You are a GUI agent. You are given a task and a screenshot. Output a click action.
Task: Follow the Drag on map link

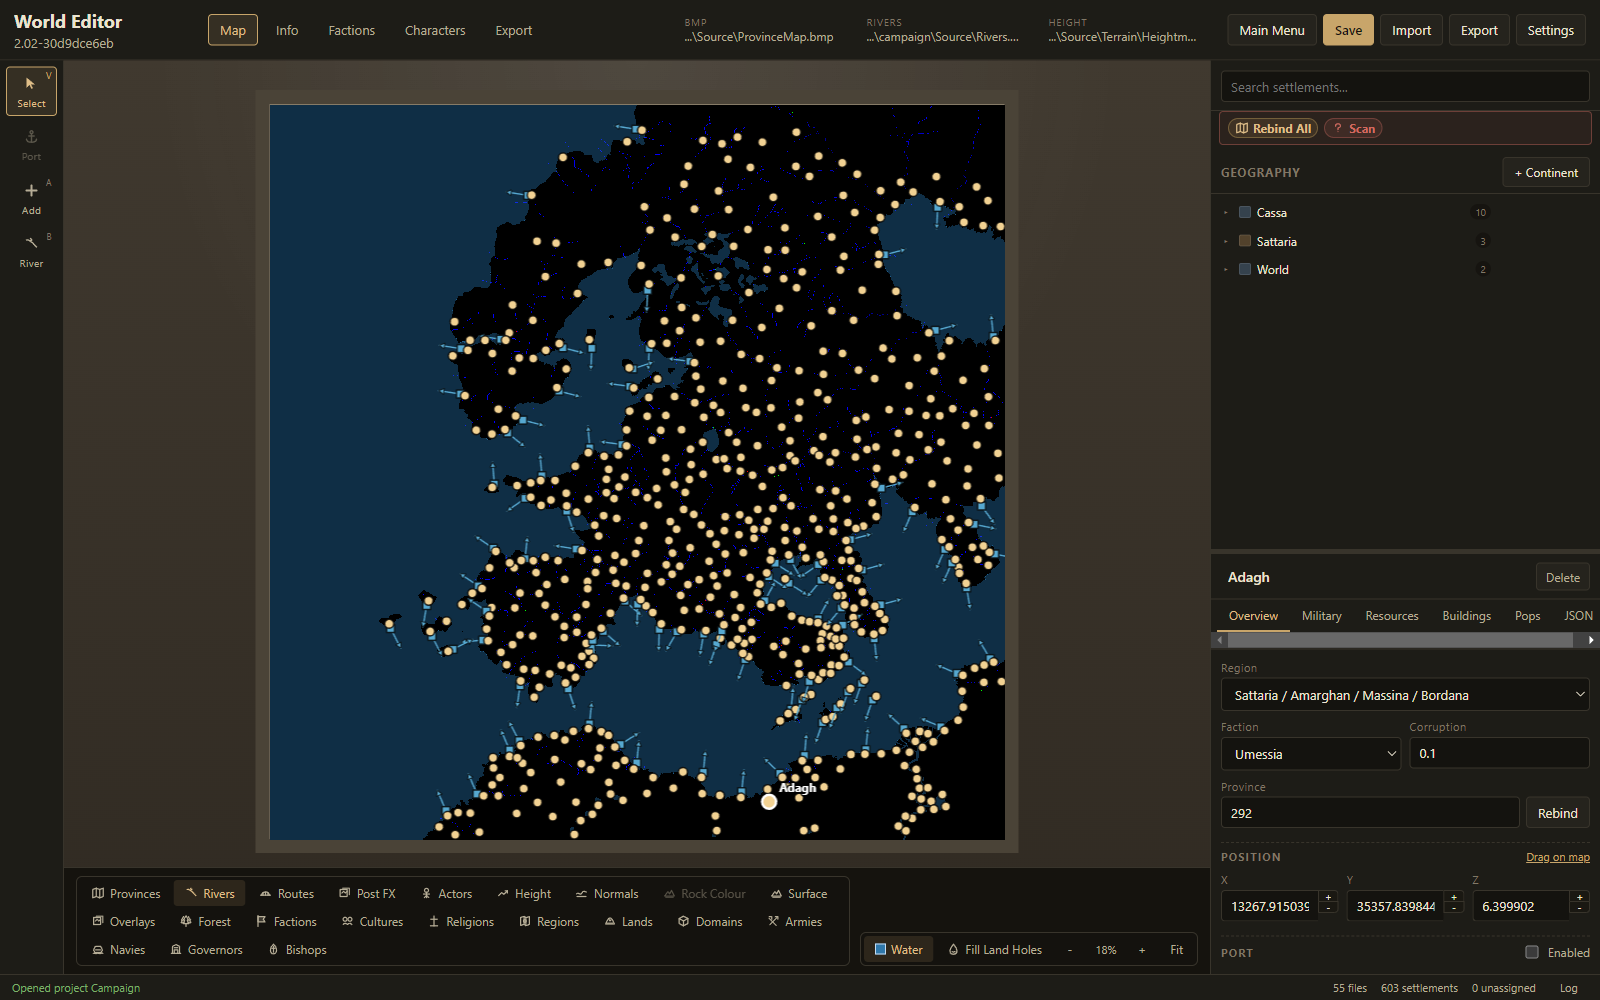1558,857
